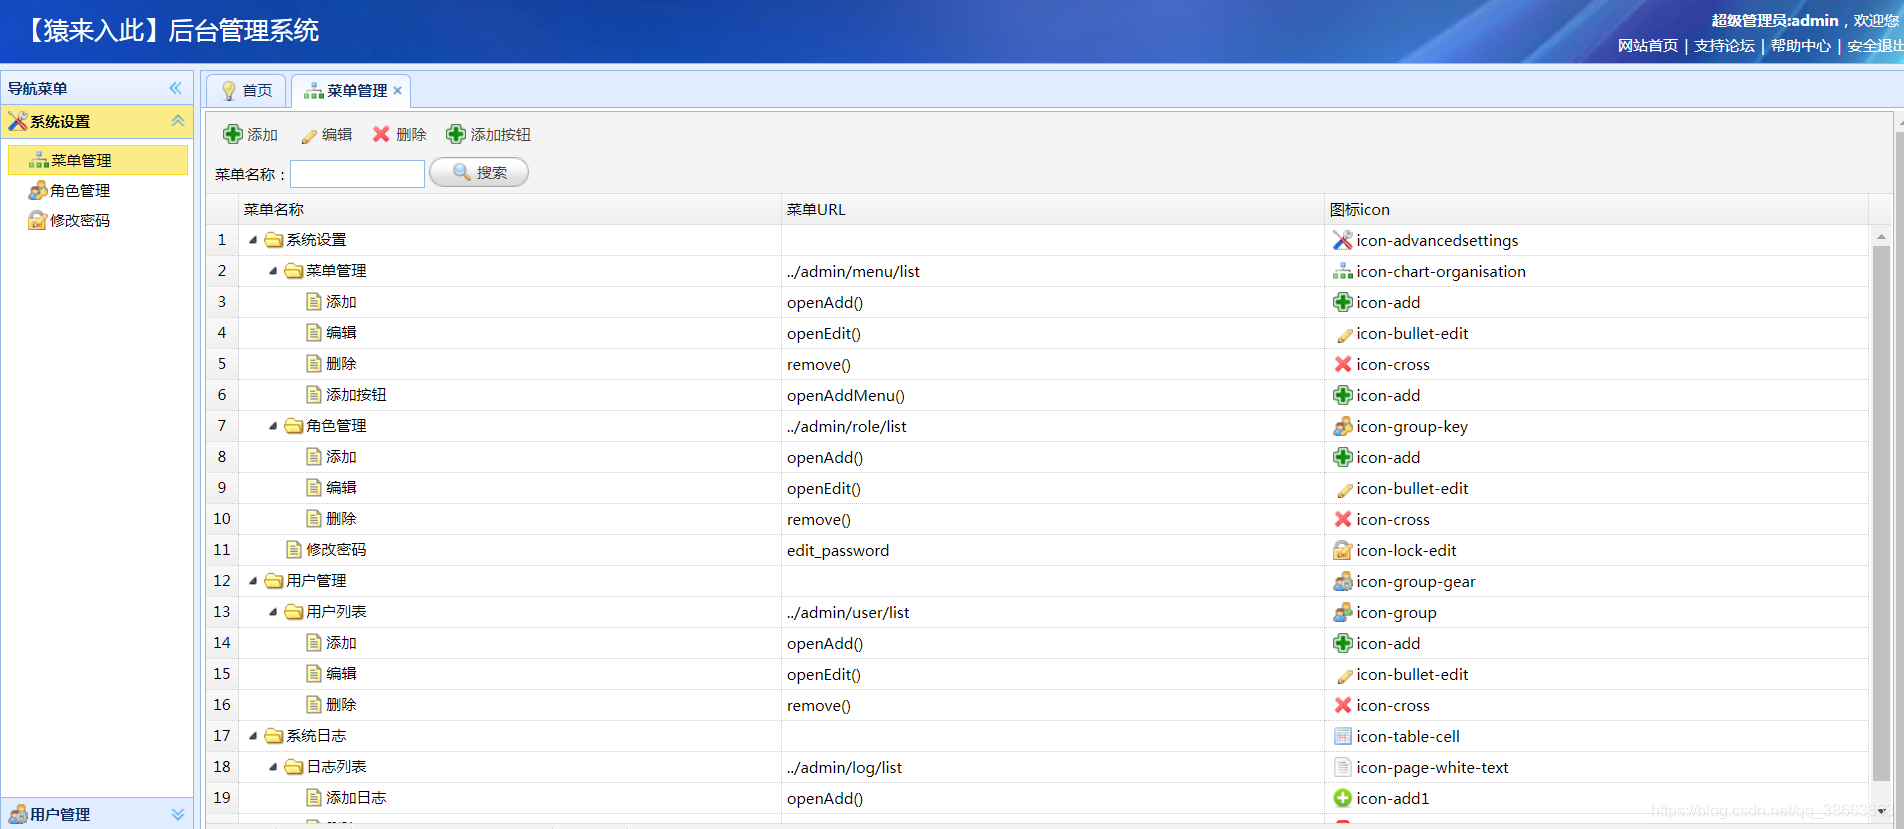Select row number 10 in the grid

(x=222, y=519)
